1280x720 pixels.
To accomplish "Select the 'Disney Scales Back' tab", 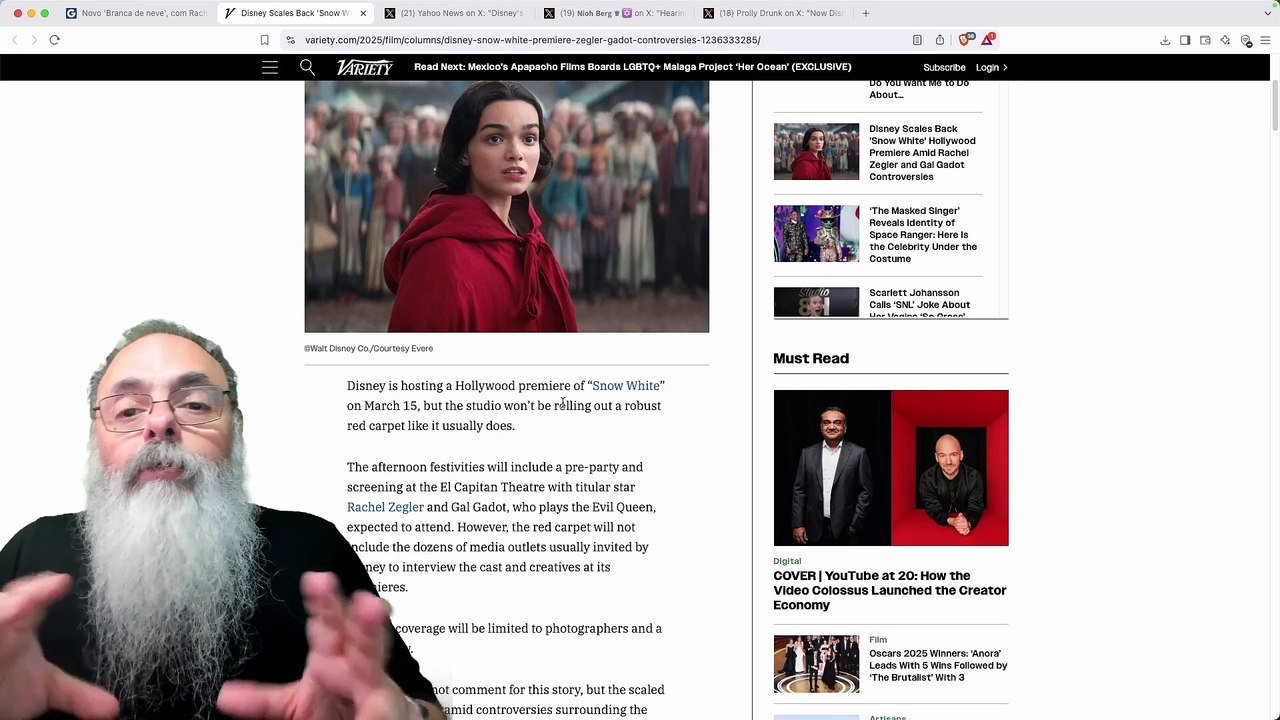I will tap(296, 13).
